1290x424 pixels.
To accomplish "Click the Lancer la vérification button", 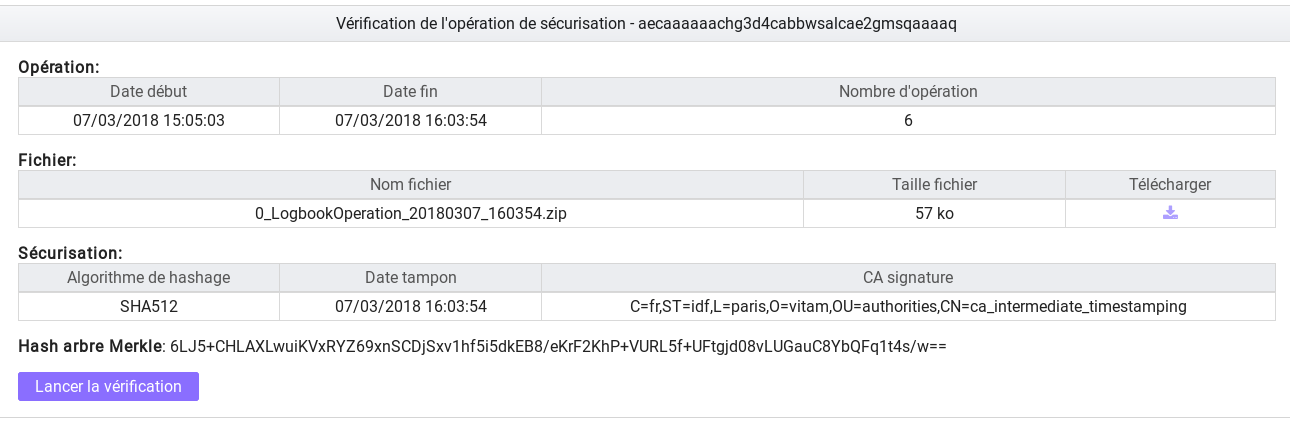I will pos(108,386).
